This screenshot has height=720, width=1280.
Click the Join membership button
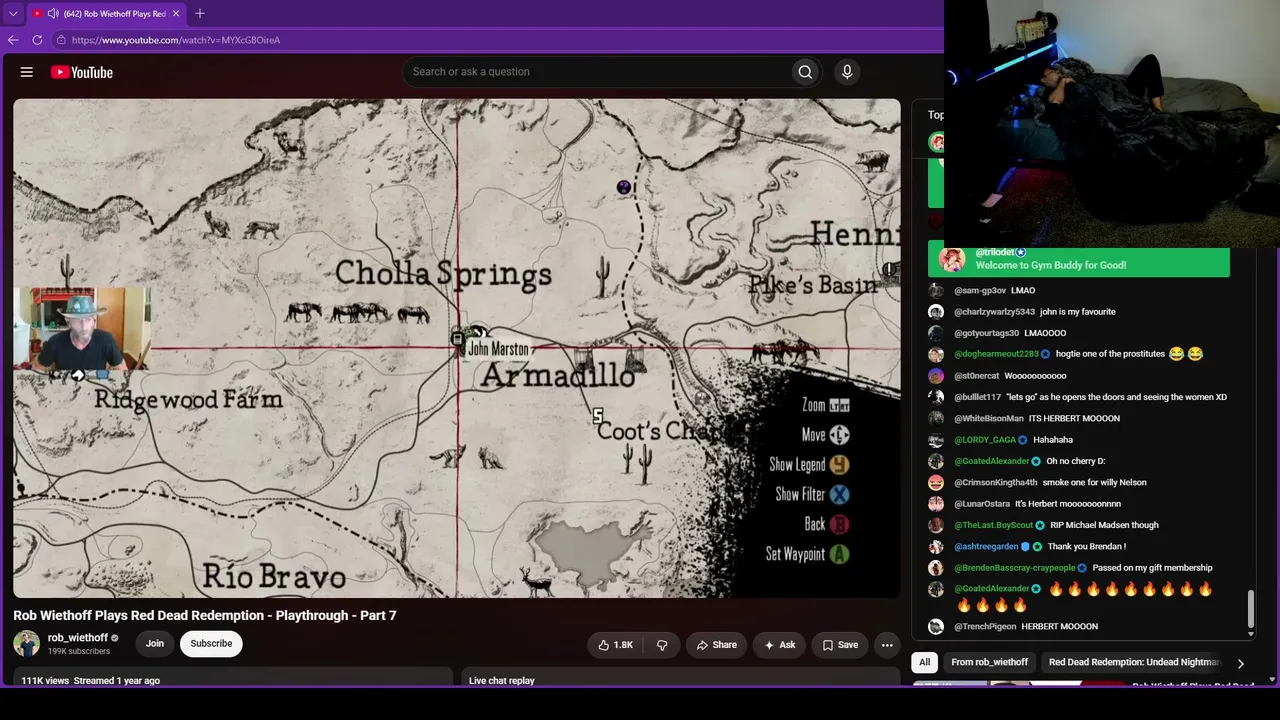click(x=155, y=643)
